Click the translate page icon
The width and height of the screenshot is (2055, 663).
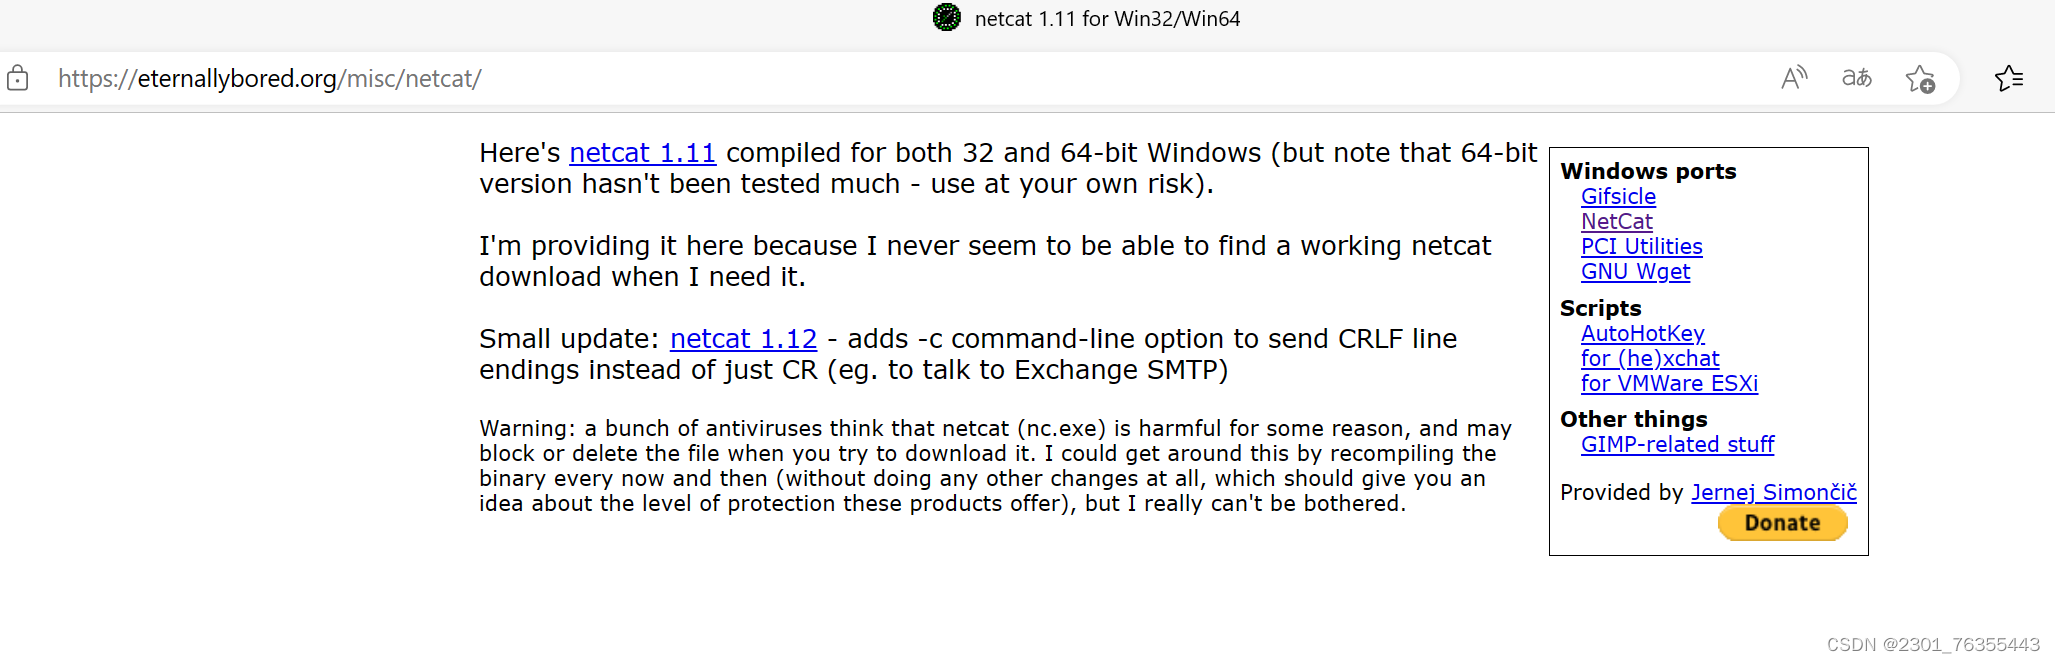1857,78
